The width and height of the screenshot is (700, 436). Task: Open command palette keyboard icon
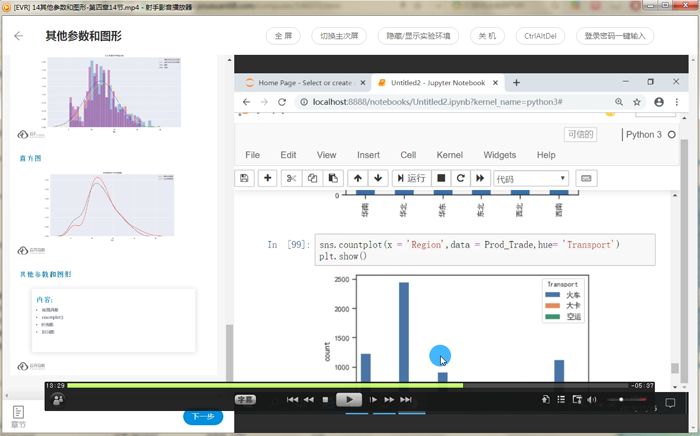[586, 178]
